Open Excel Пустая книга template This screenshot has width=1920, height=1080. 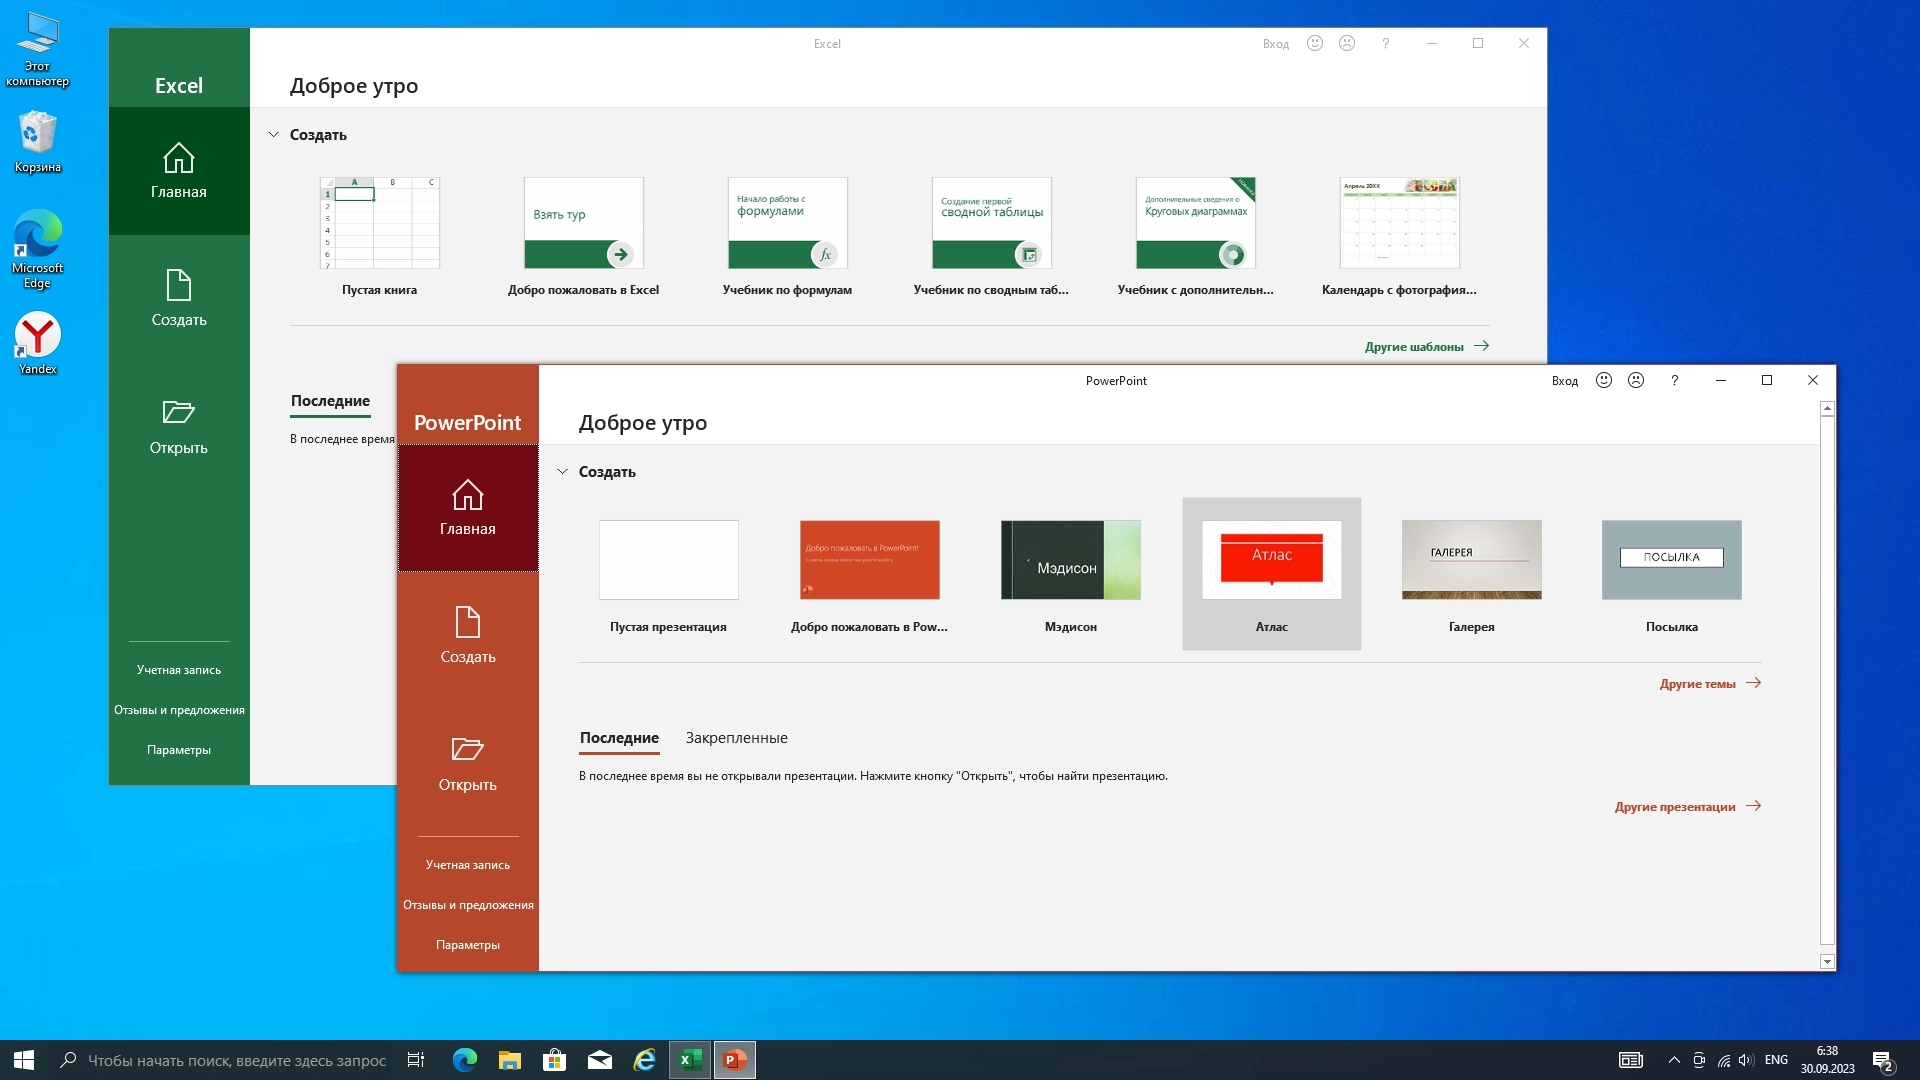[379, 223]
